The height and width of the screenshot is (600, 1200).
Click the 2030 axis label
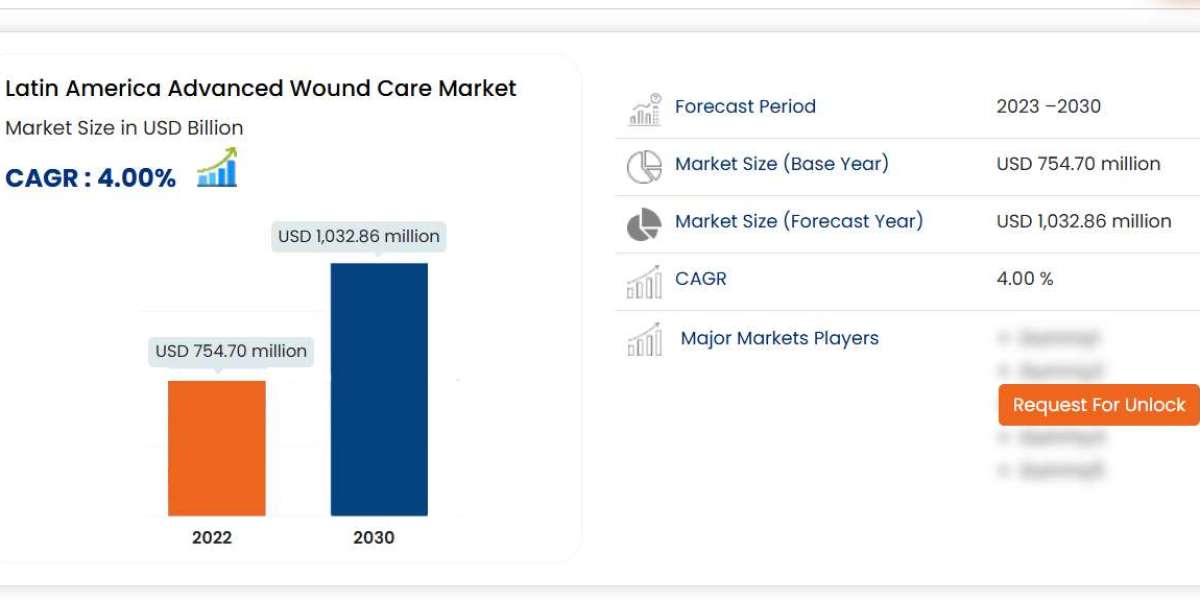tap(374, 537)
